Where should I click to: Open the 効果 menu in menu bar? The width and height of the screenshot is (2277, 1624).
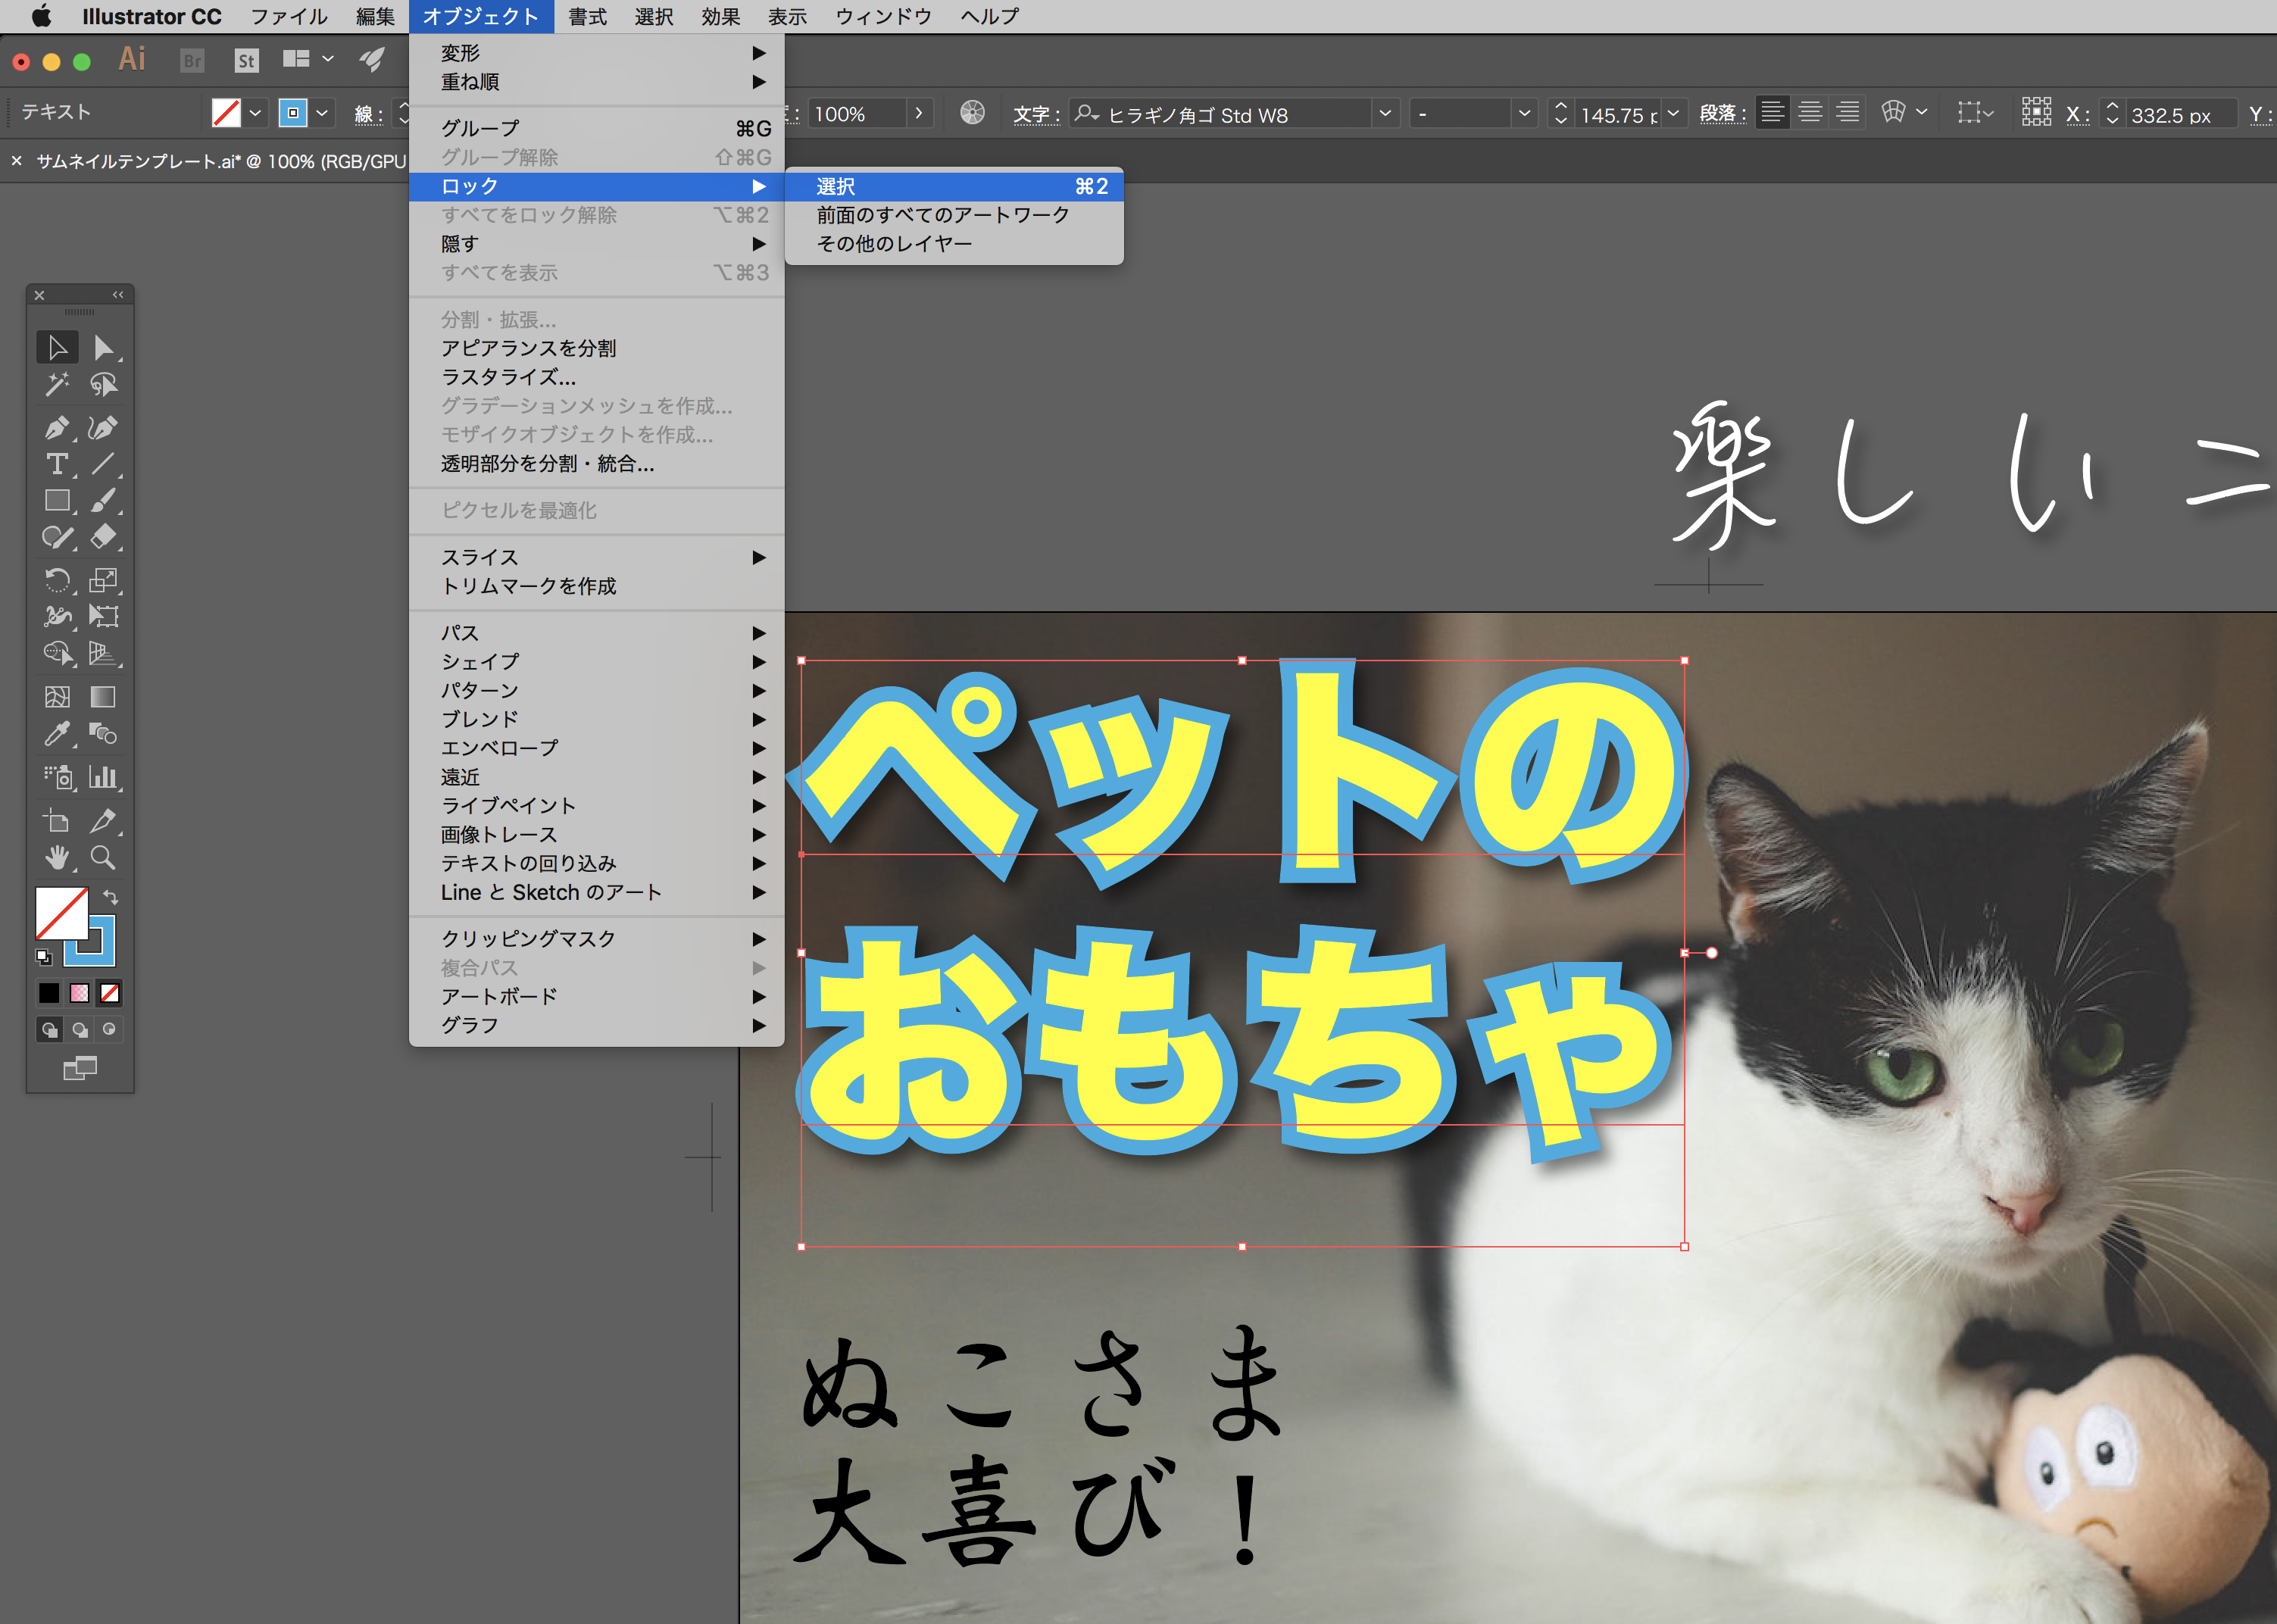(720, 17)
